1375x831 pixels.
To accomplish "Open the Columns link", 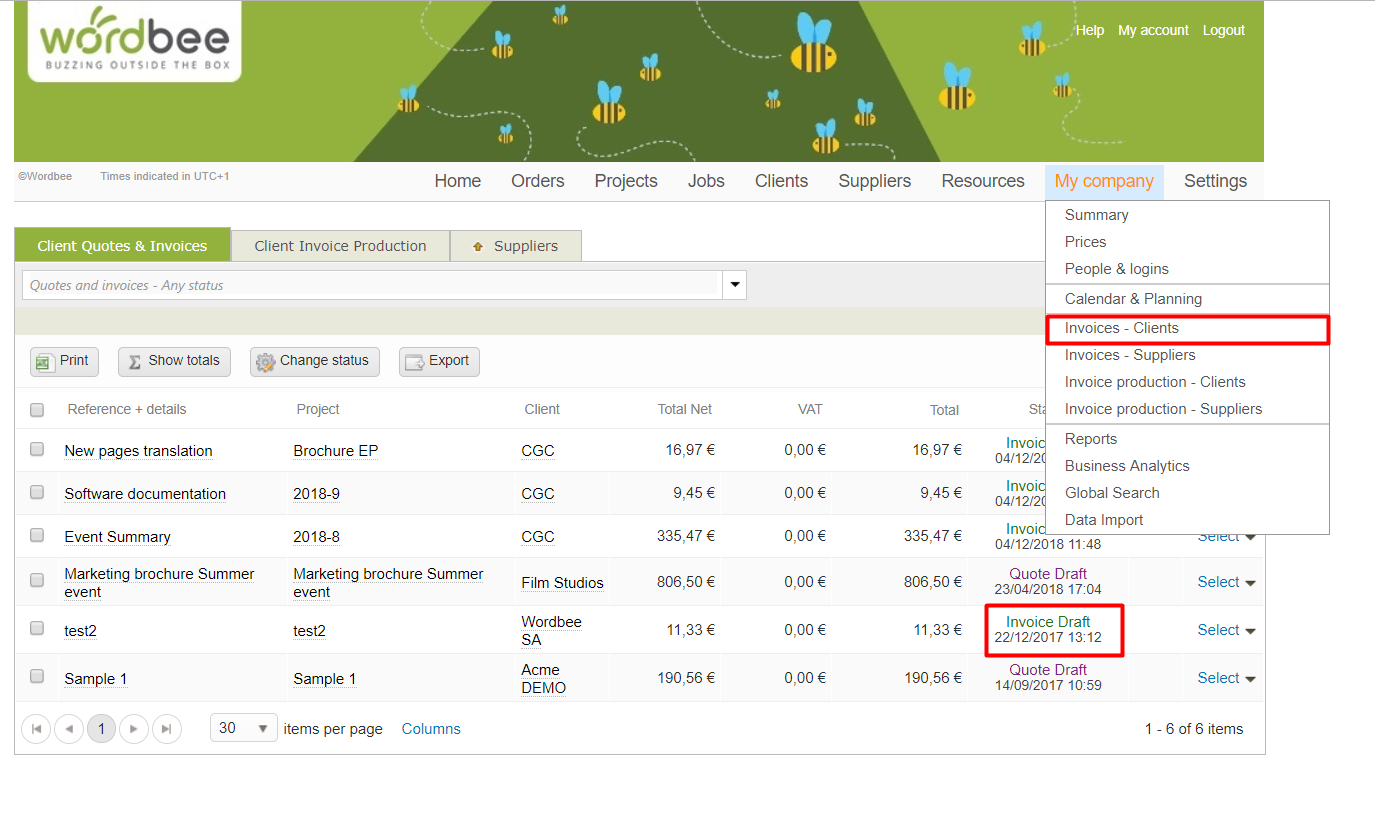I will [431, 729].
